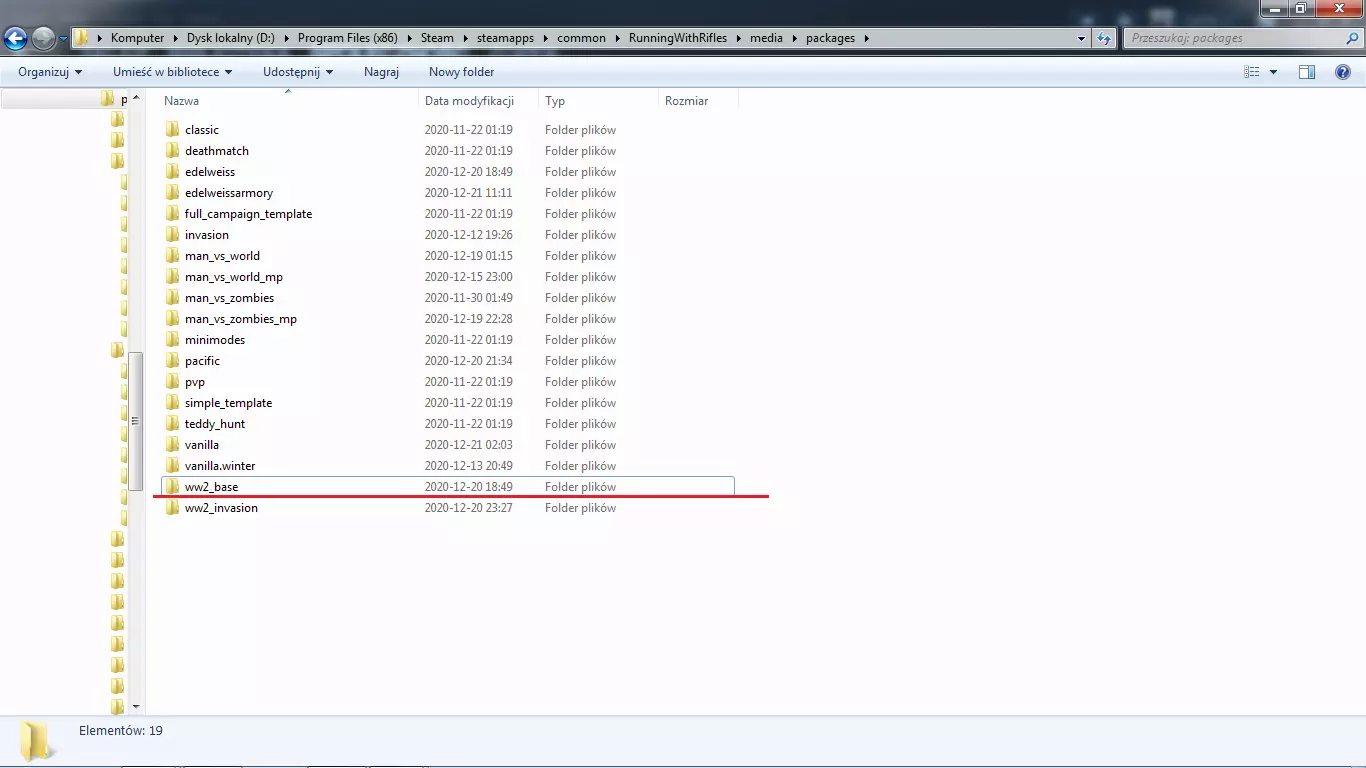Click the date 2020-12-15 23:00
Screen dimensions: 1366x768
click(x=468, y=276)
